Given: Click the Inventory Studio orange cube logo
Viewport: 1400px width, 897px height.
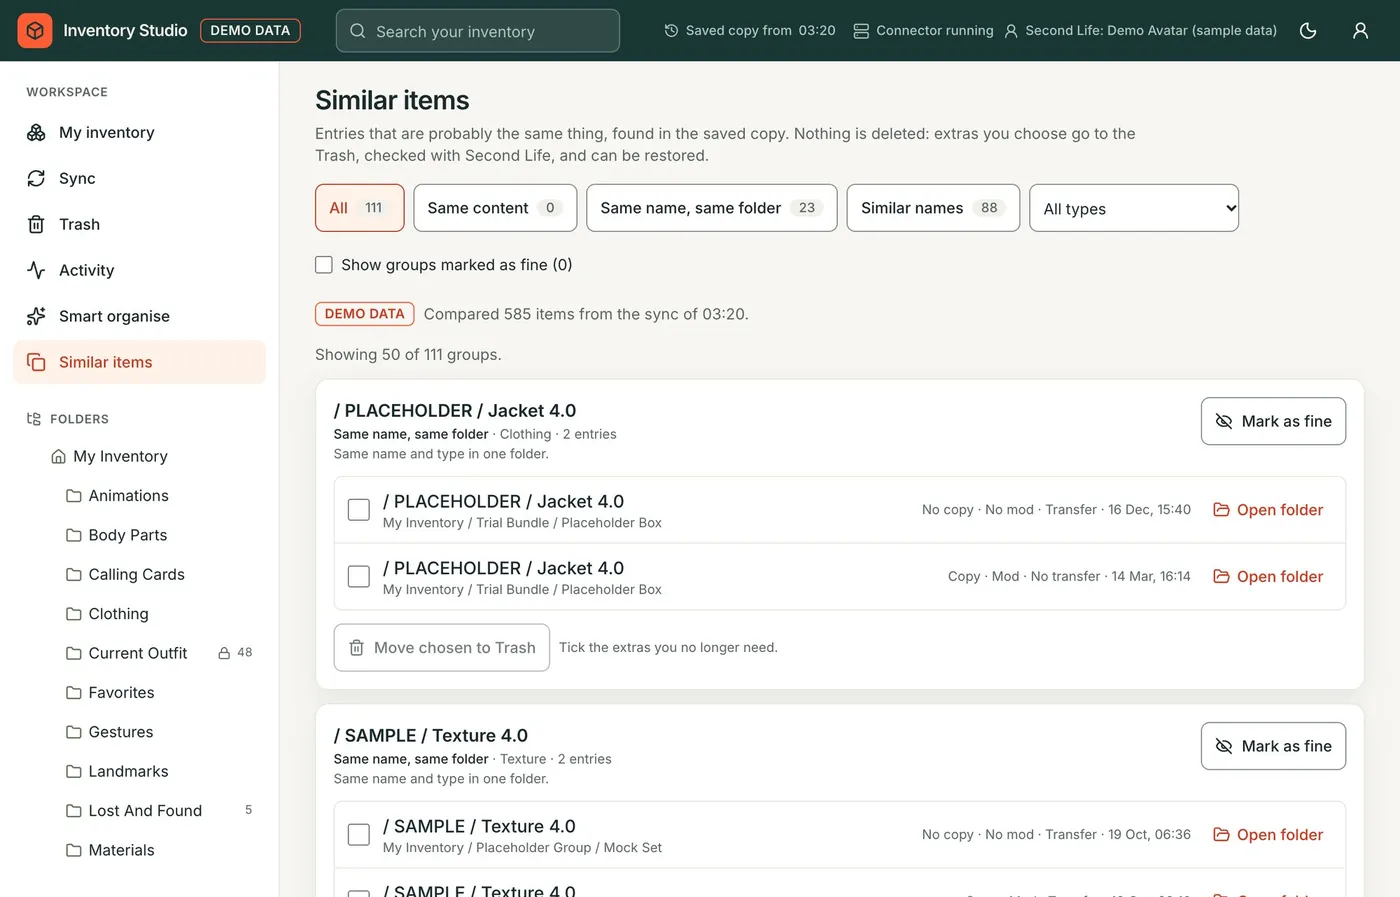Looking at the screenshot, I should coord(35,31).
